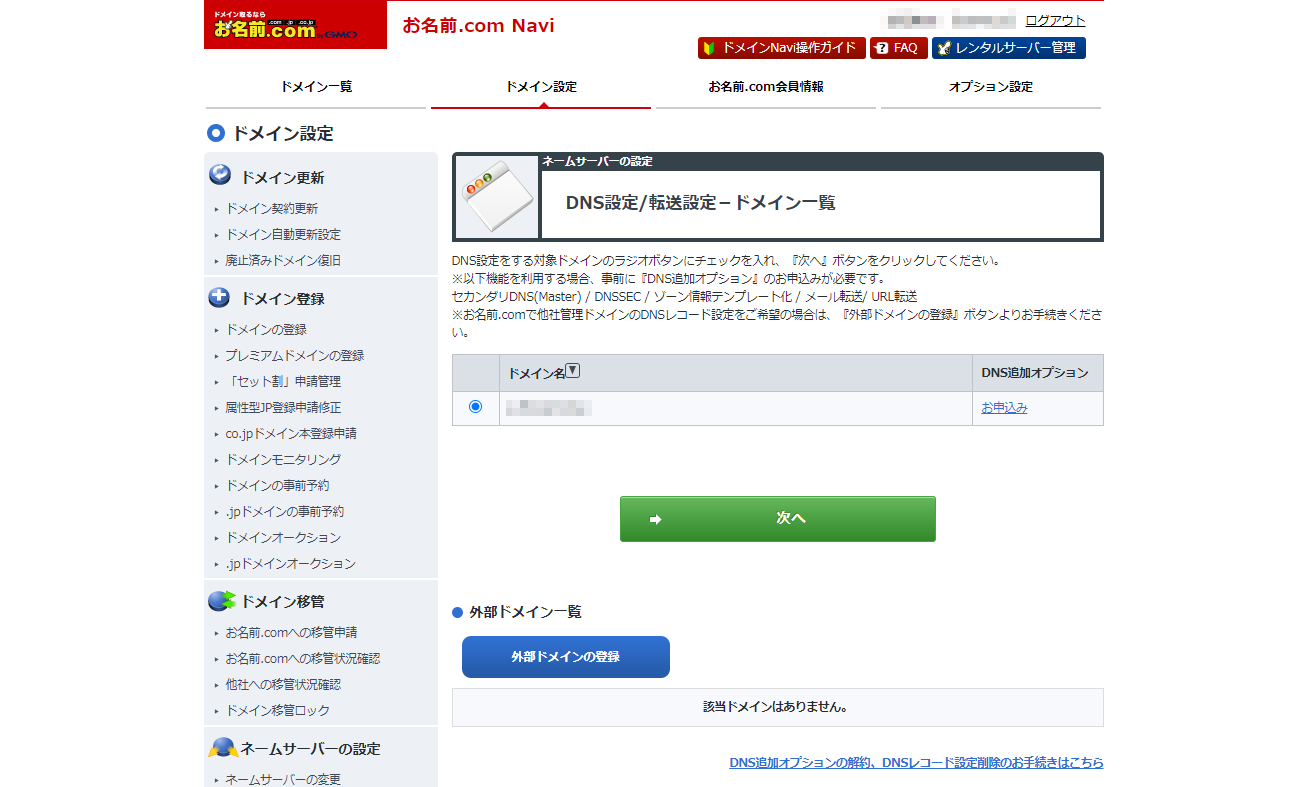Click the ドメイン移管 transfer icon
The width and height of the screenshot is (1307, 787).
[x=221, y=601]
